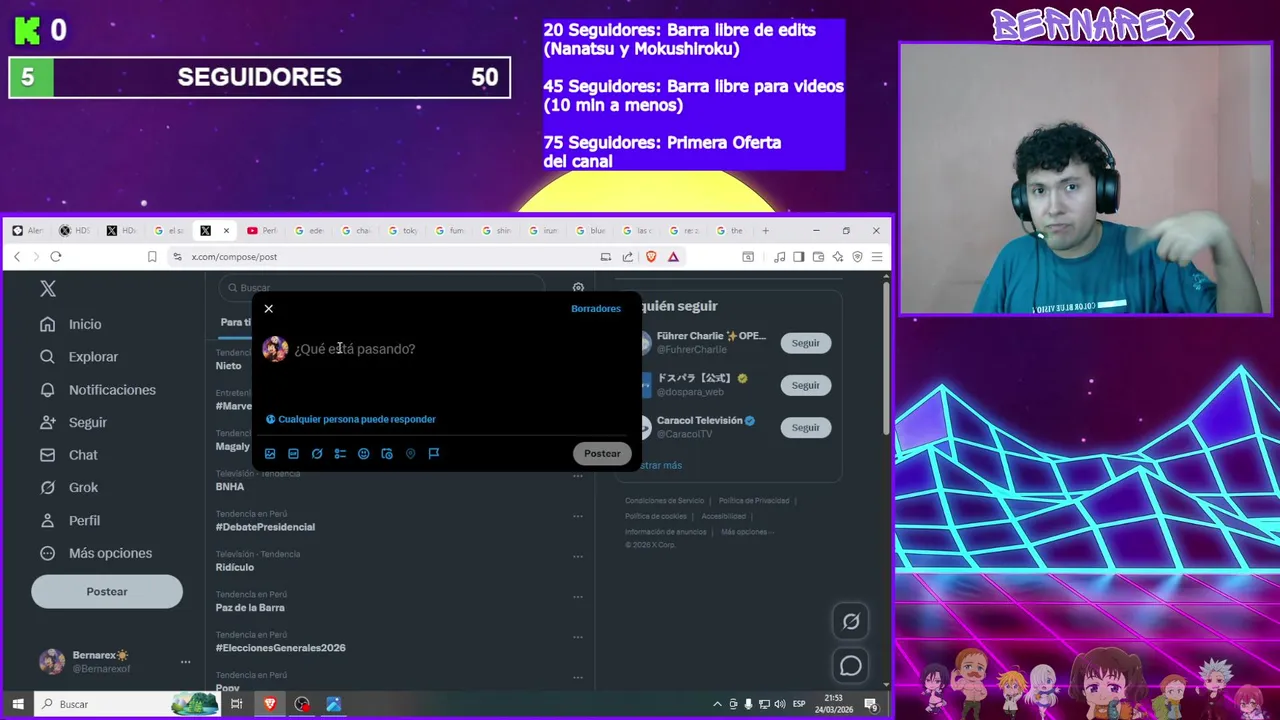Open Perfil in the sidebar
The image size is (1280, 720).
click(70, 521)
